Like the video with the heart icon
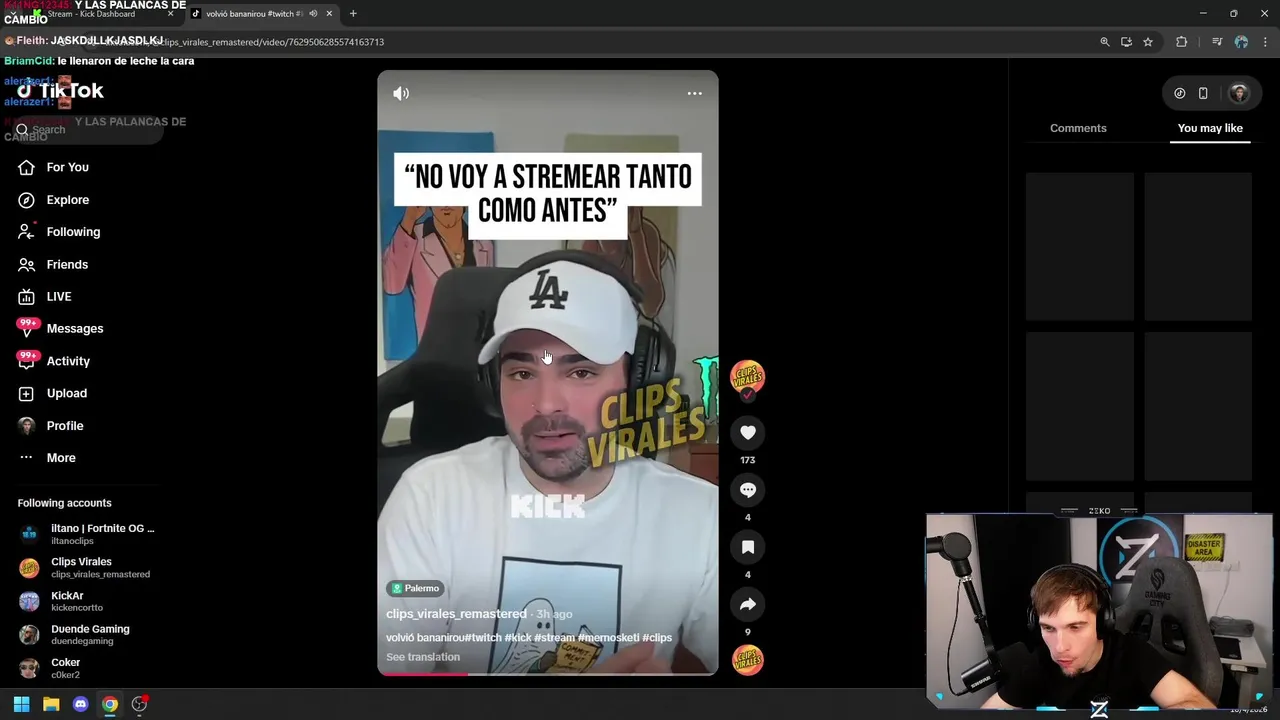Image resolution: width=1280 pixels, height=720 pixels. coord(747,432)
